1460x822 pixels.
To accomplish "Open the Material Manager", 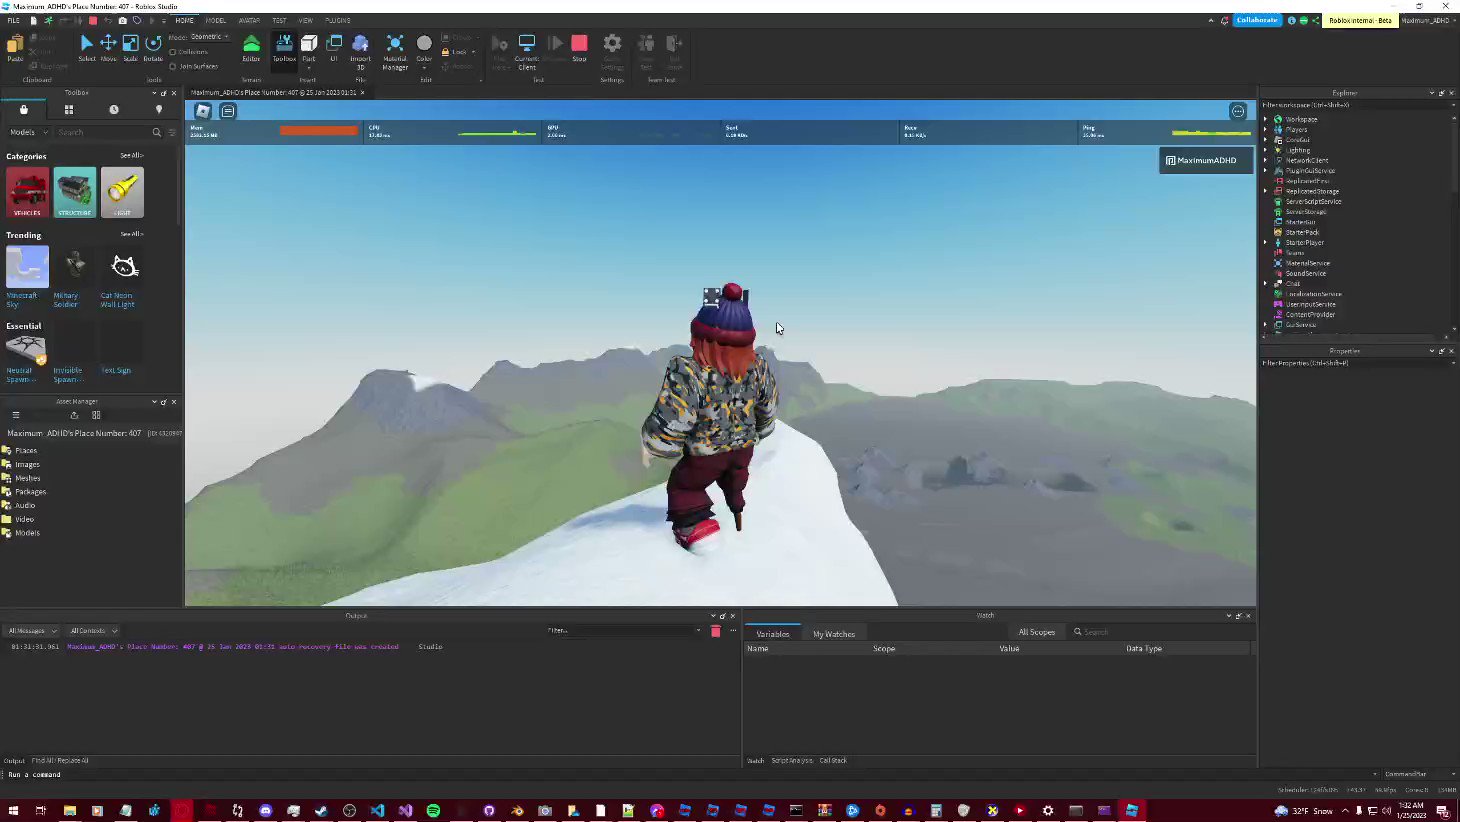I will pyautogui.click(x=395, y=52).
